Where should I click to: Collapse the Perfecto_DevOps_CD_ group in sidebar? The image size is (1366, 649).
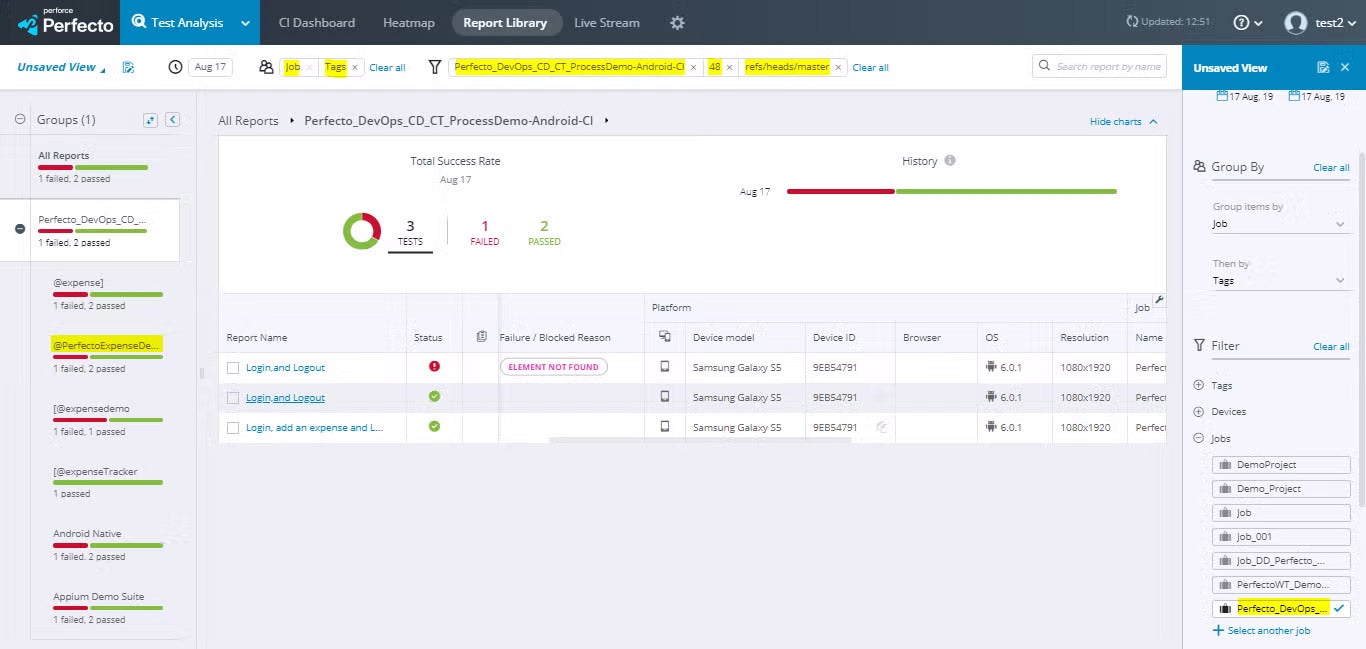(x=20, y=229)
